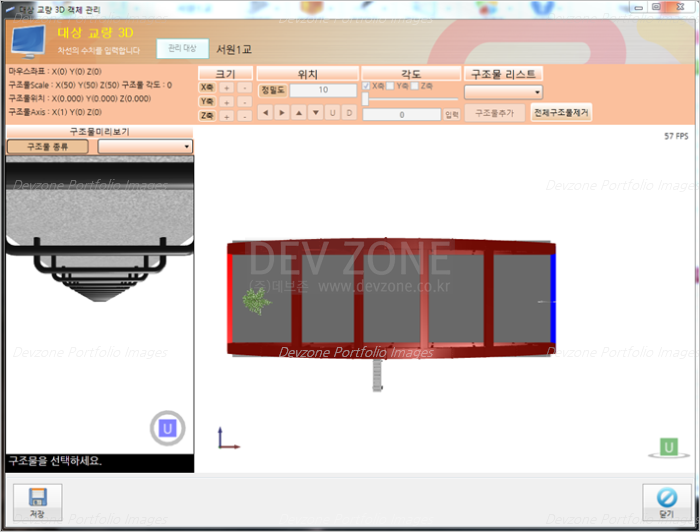The width and height of the screenshot is (700, 532).
Task: Click the 전체구조물제거 button
Action: click(x=561, y=112)
